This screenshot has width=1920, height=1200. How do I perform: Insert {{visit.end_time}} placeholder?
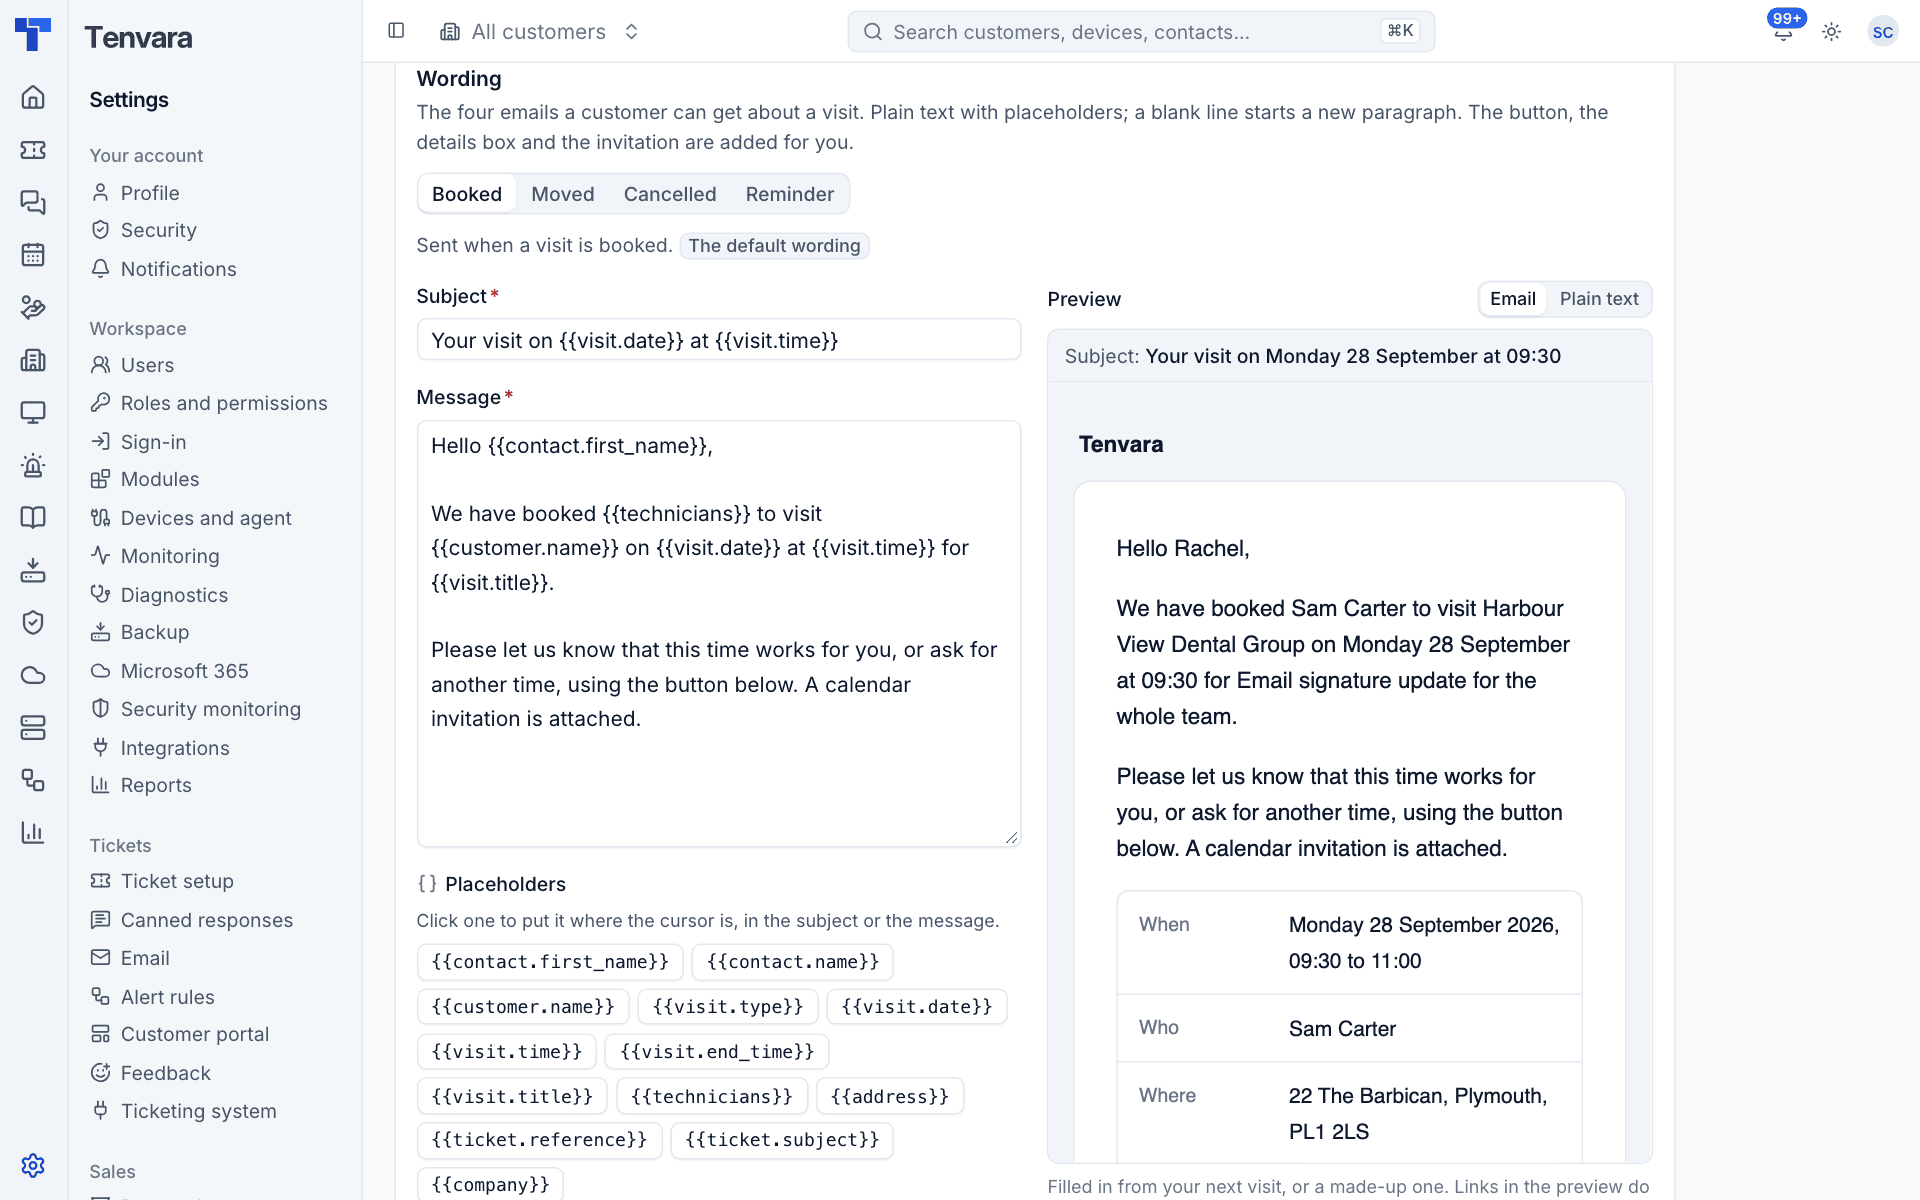[717, 1052]
